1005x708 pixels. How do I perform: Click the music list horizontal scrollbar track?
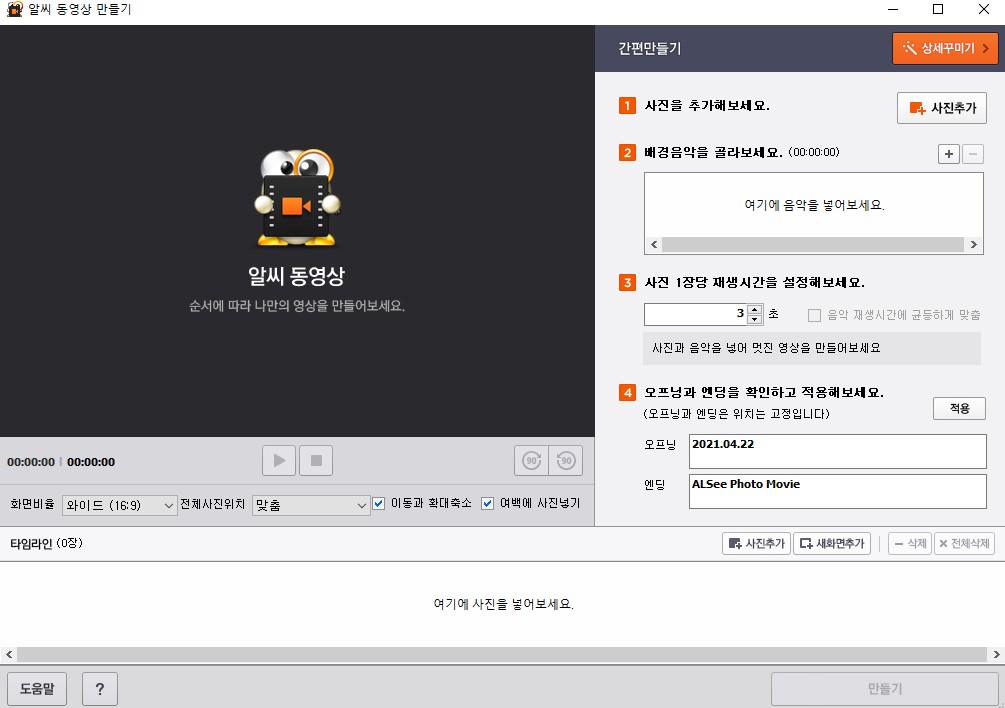[813, 244]
